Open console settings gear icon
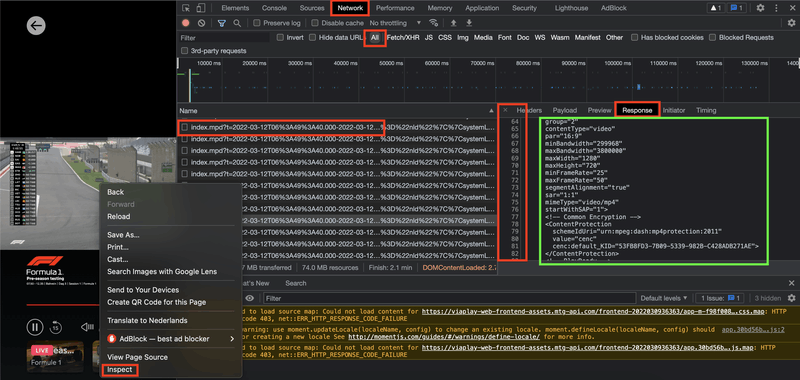This screenshot has height=380, width=800. tap(791, 298)
